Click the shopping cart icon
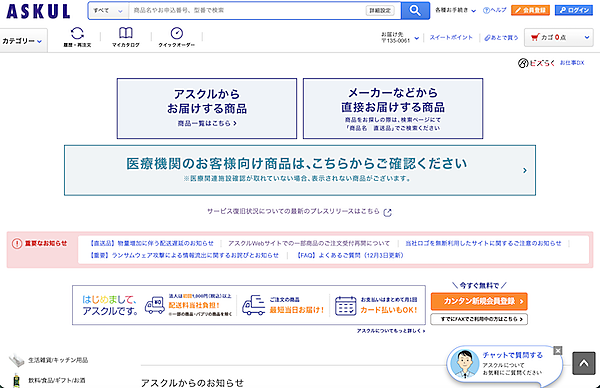This screenshot has height=388, width=600. coord(535,37)
